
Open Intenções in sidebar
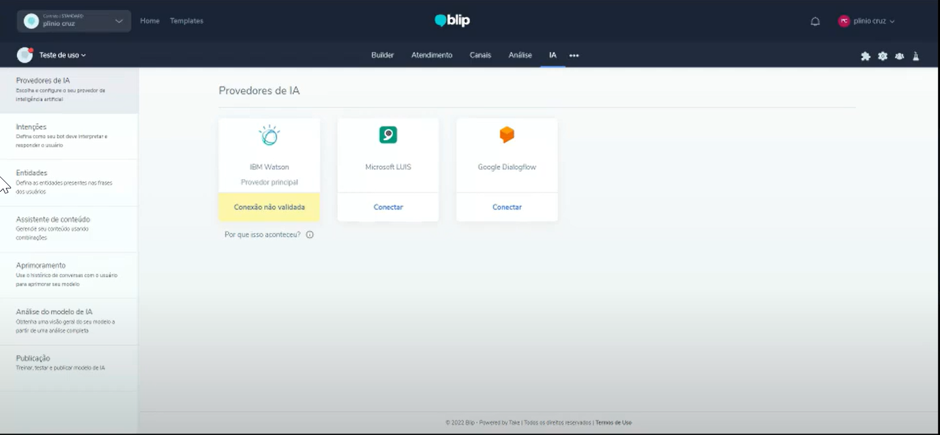tap(69, 136)
